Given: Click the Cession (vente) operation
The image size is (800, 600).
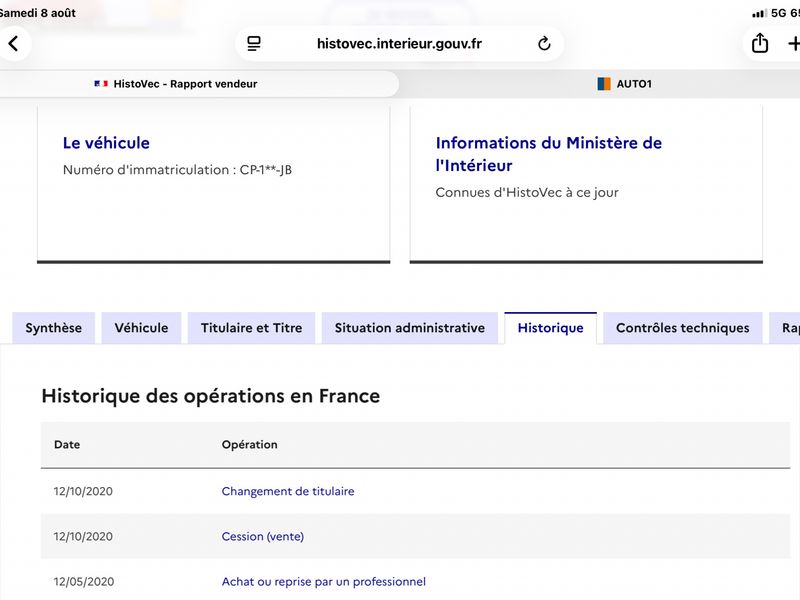Looking at the screenshot, I should tap(263, 536).
